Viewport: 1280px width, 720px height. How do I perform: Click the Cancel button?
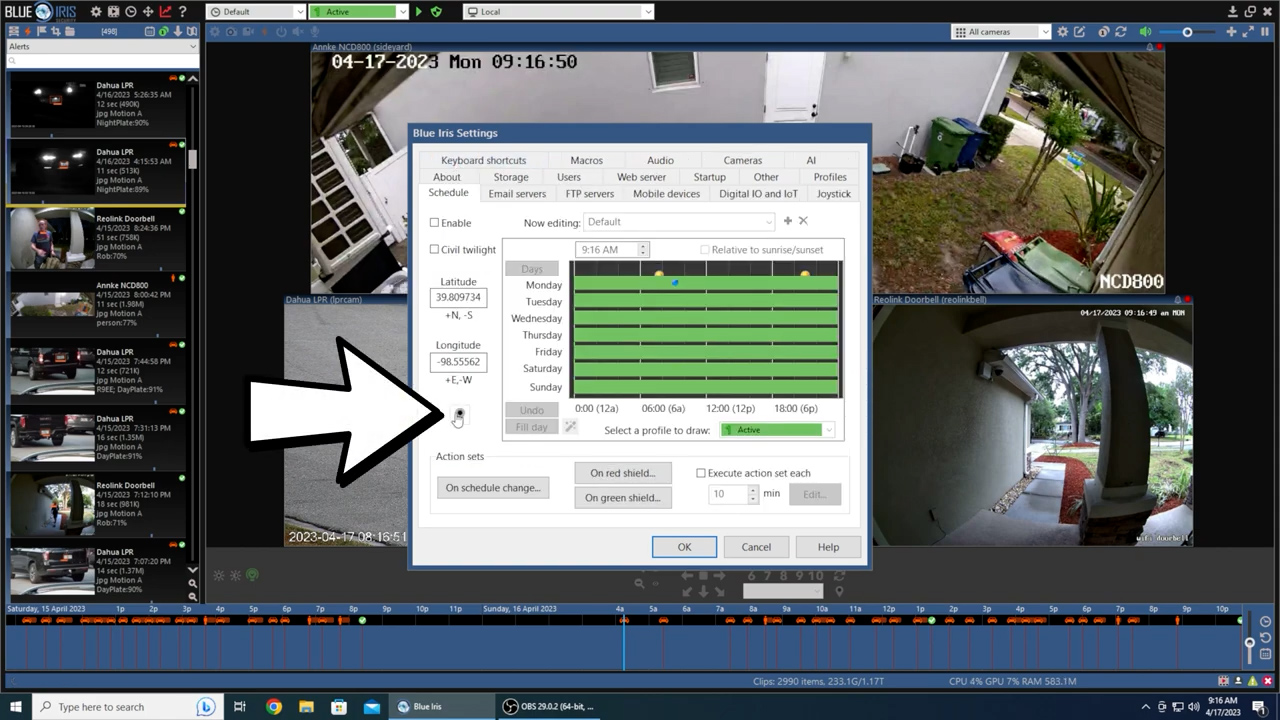point(756,547)
